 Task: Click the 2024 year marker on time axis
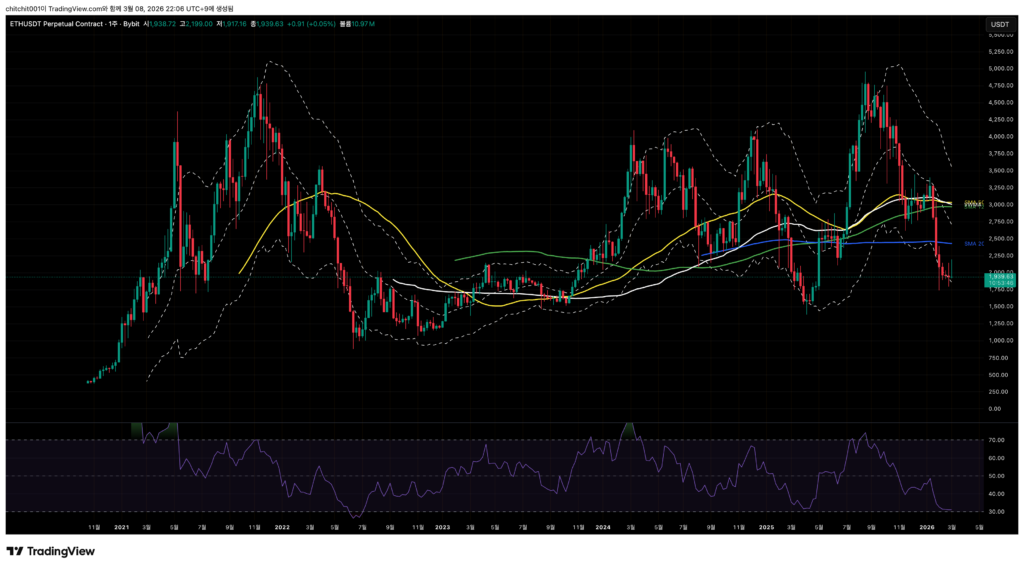click(x=603, y=525)
